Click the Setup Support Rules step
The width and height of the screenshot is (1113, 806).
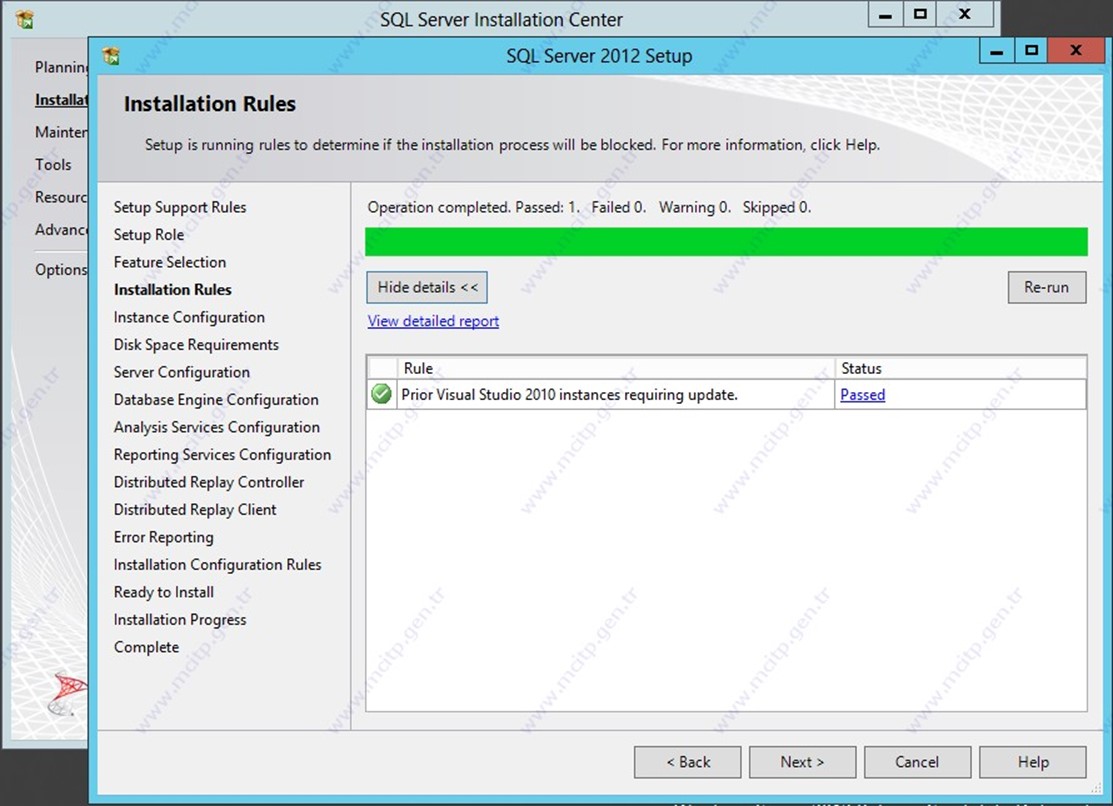click(x=180, y=207)
